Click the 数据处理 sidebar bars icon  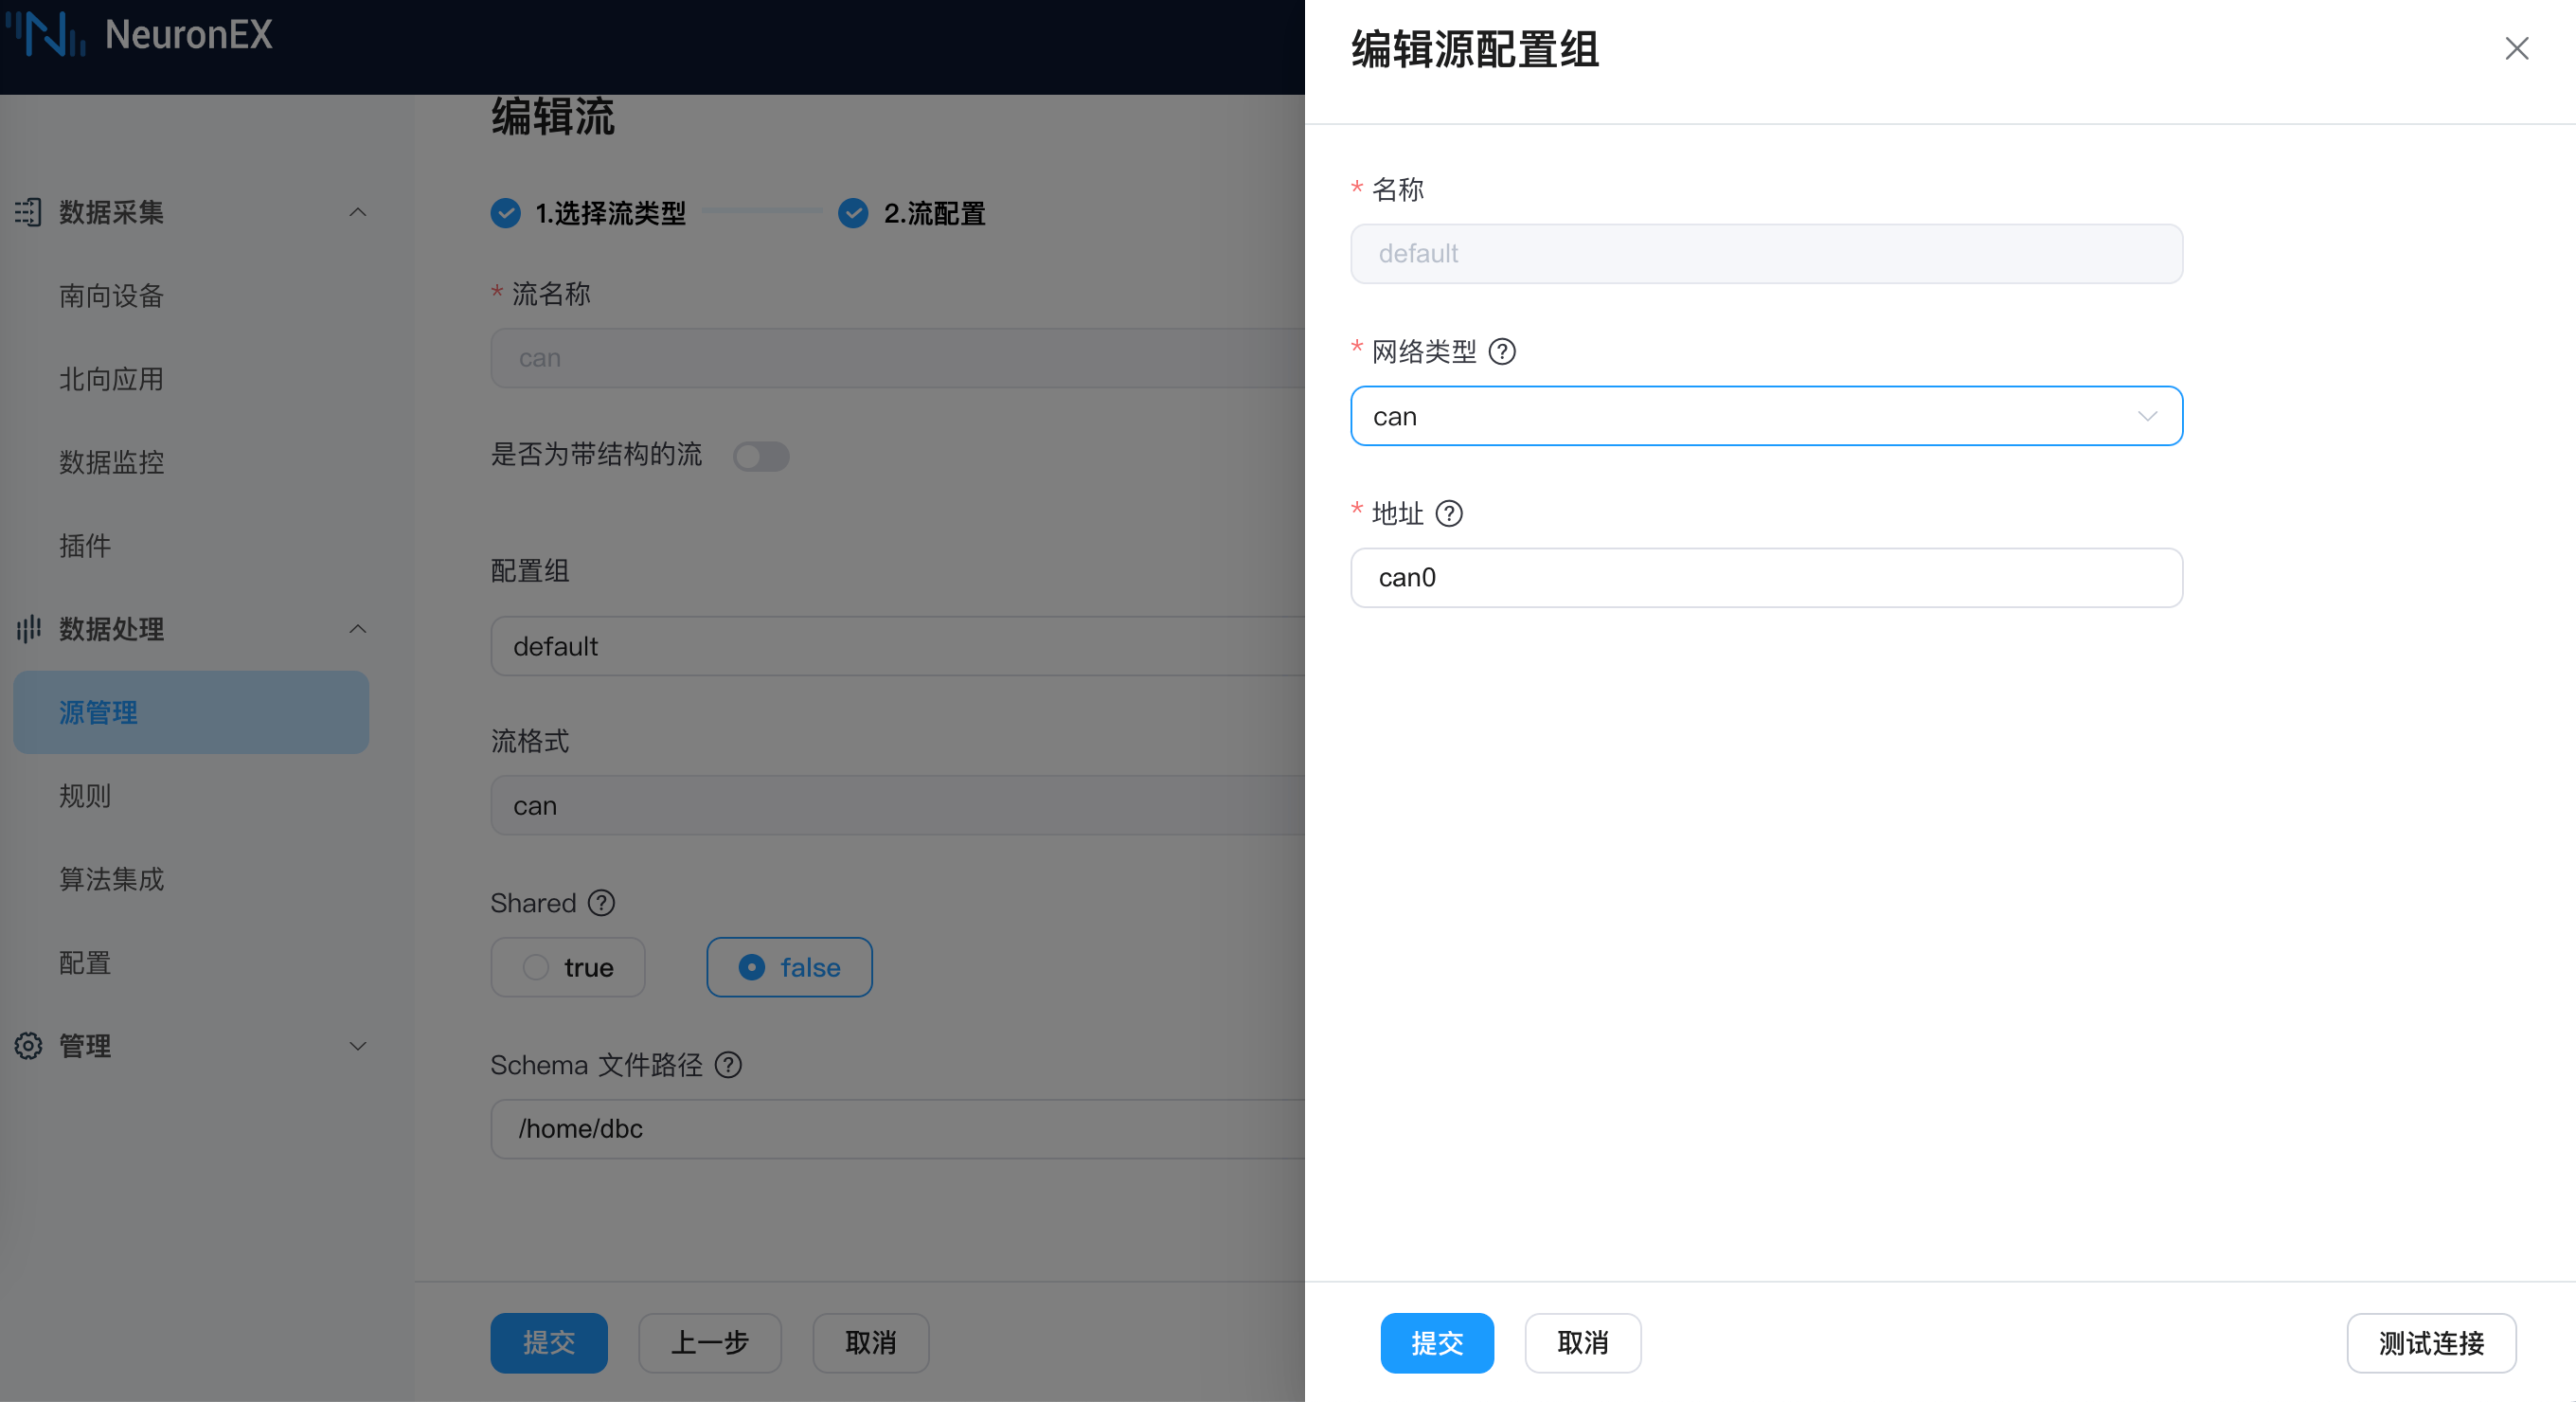[x=28, y=629]
